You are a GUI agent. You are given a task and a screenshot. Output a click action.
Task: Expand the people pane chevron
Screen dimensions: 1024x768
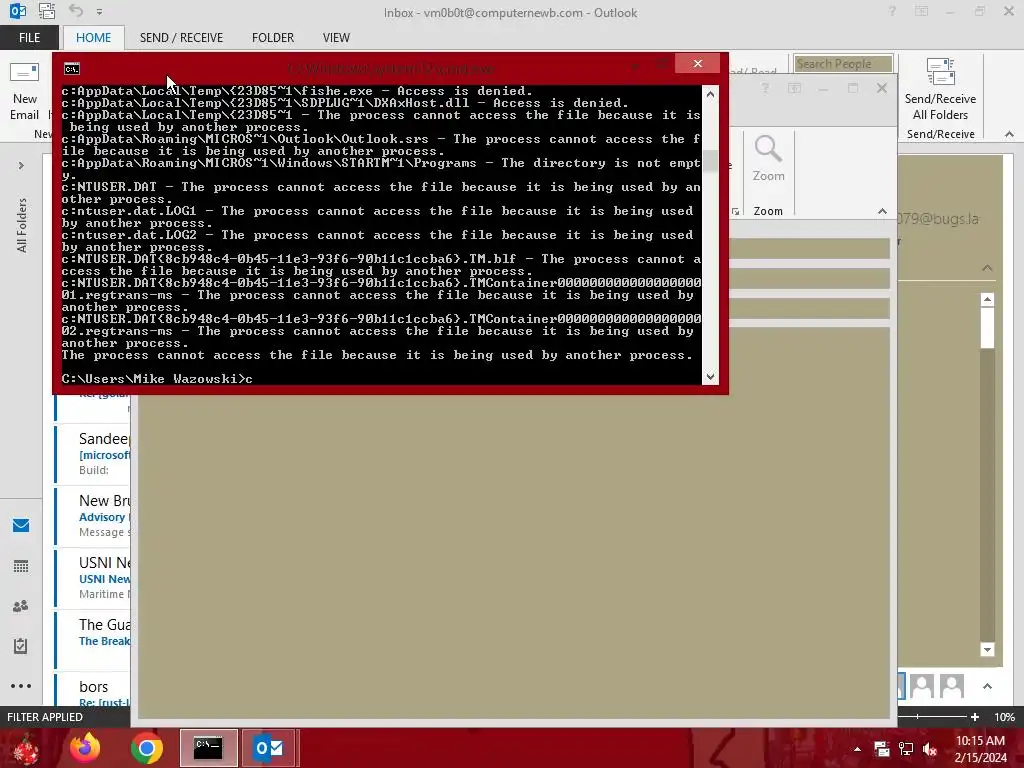pyautogui.click(x=987, y=686)
